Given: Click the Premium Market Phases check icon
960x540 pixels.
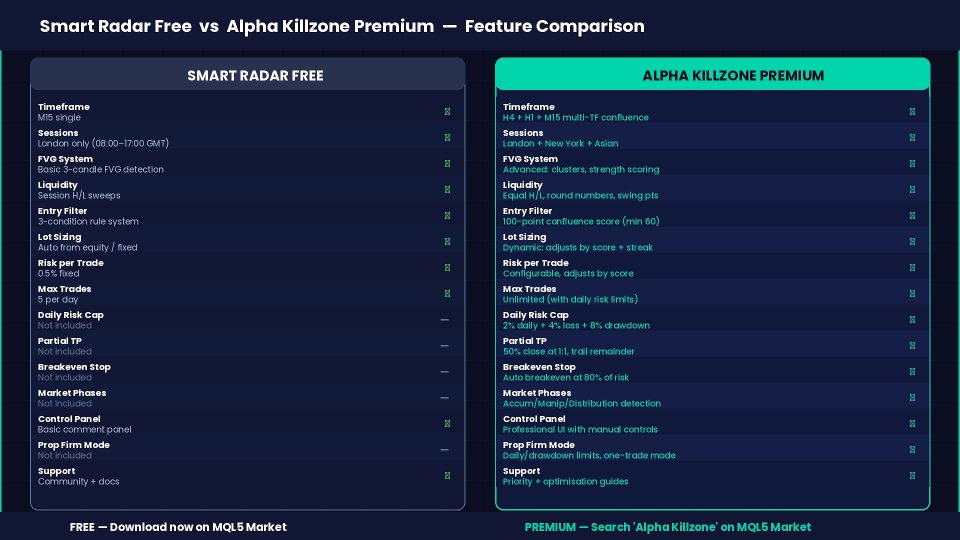Looking at the screenshot, I should [x=912, y=398].
